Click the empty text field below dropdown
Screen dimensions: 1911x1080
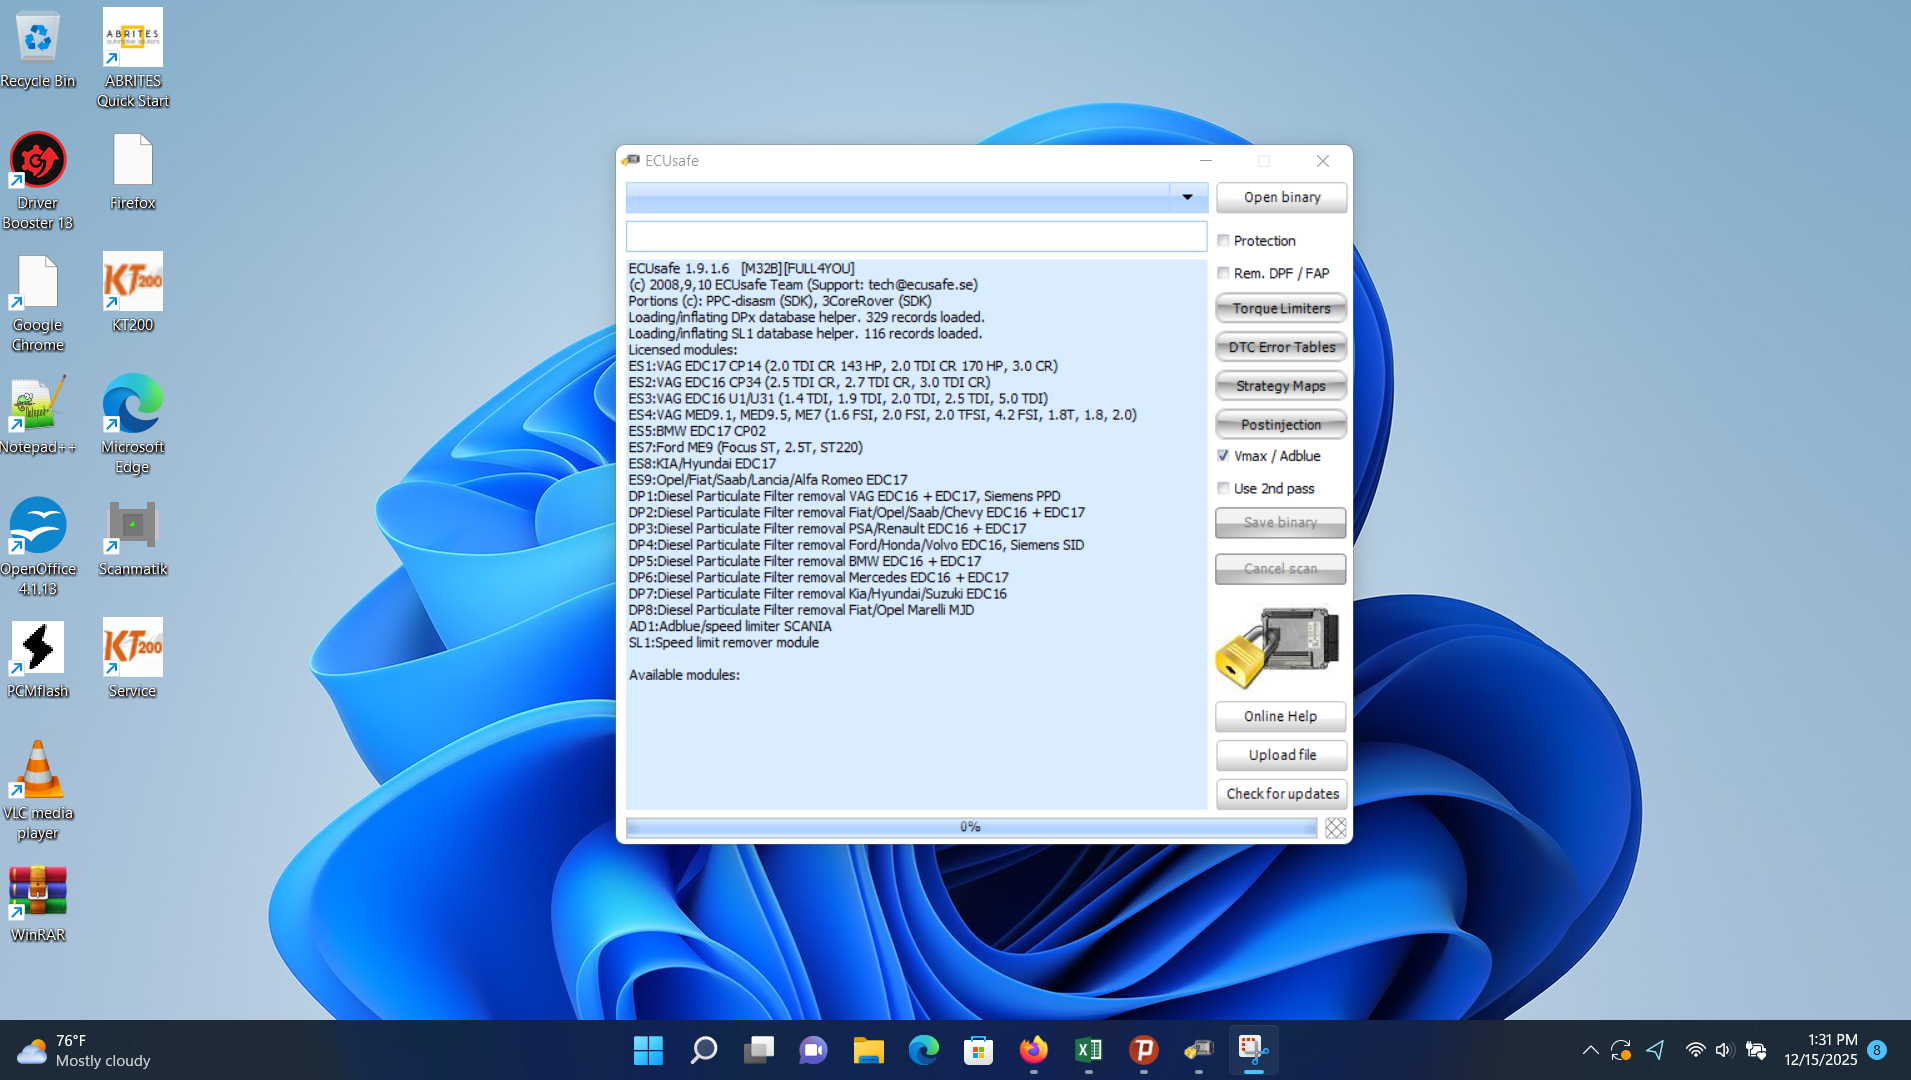[x=915, y=237]
